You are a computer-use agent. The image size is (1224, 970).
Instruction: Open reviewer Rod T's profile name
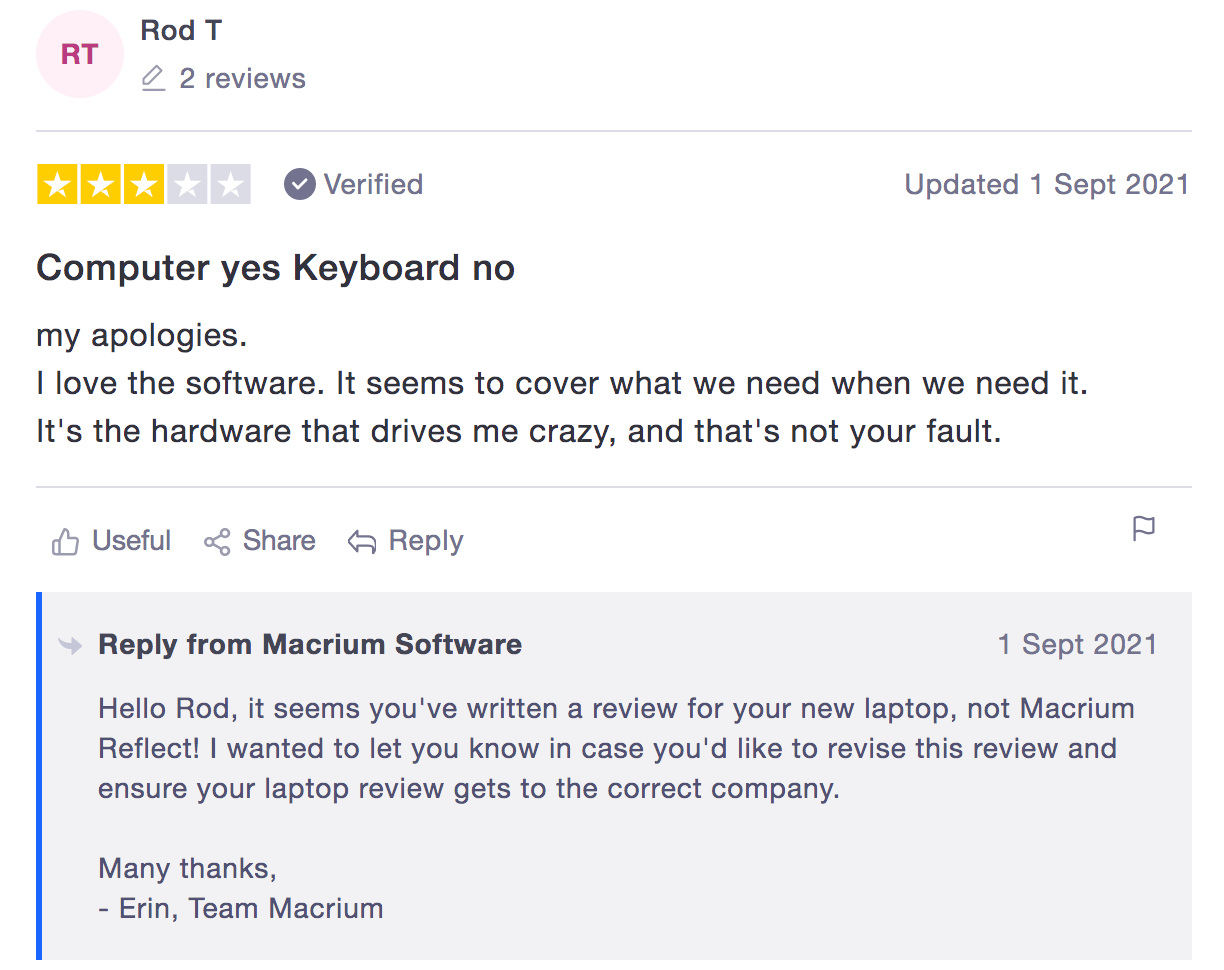[181, 30]
